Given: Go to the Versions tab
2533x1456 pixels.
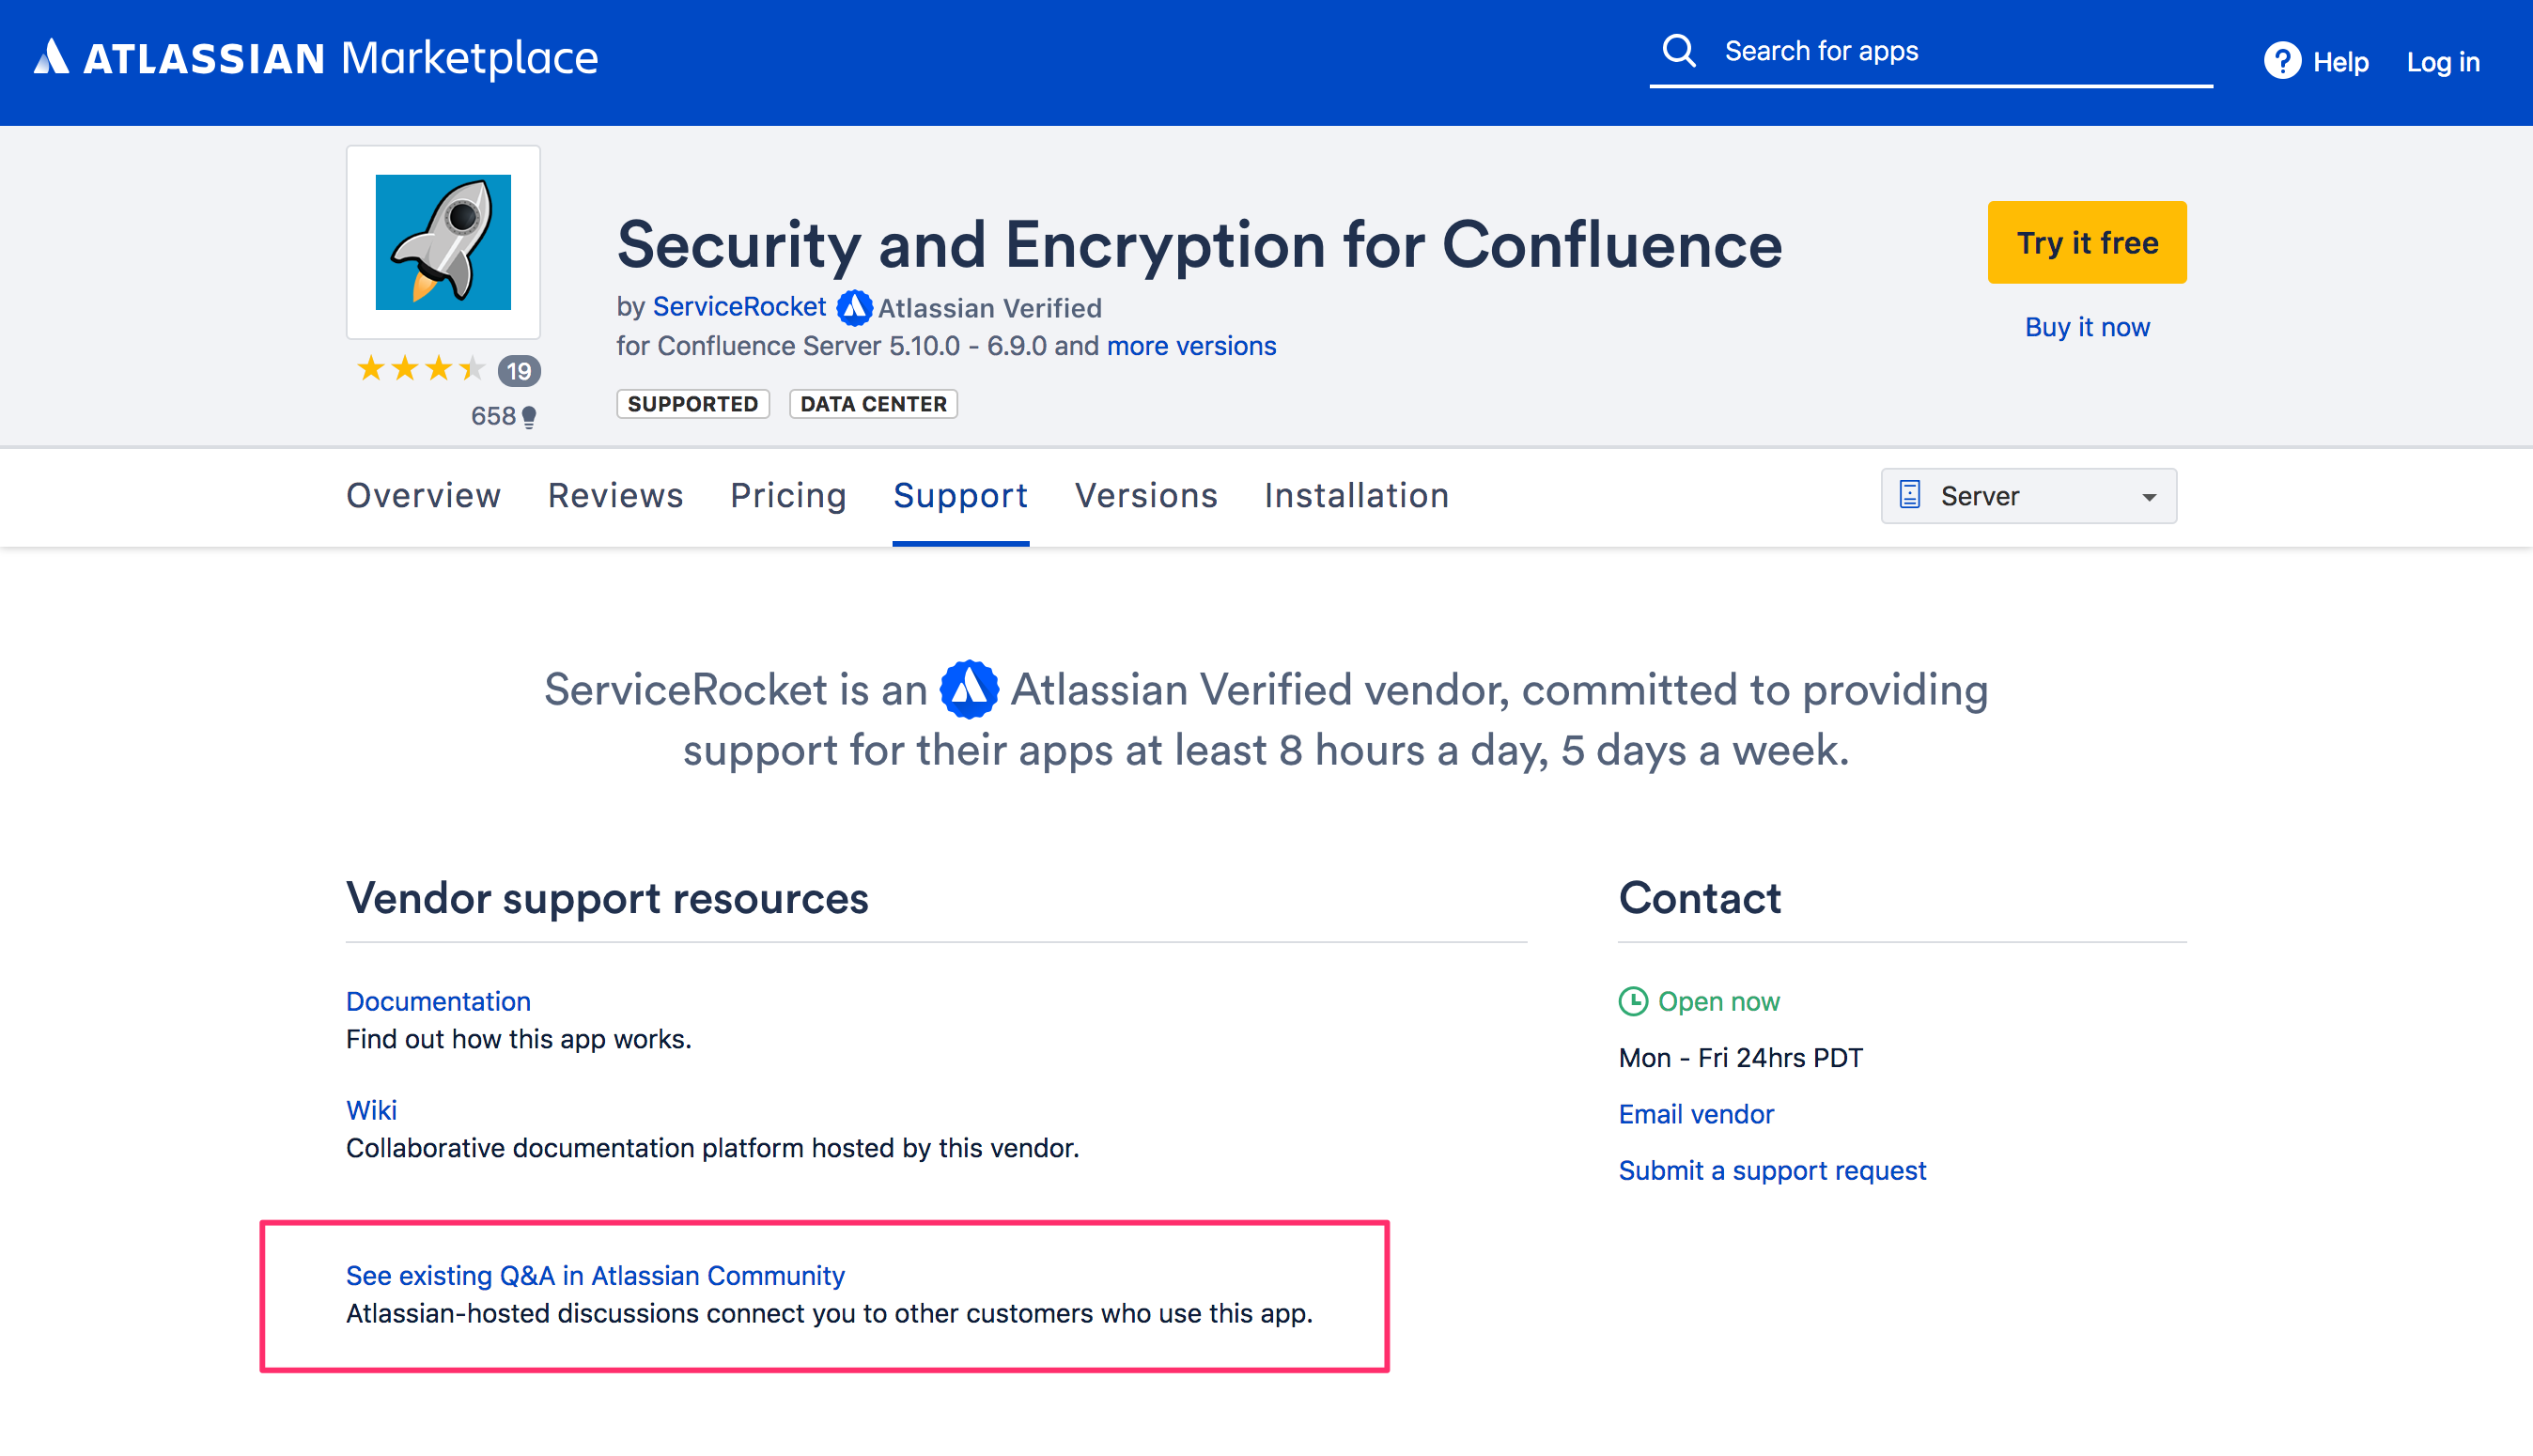Looking at the screenshot, I should click(x=1146, y=495).
